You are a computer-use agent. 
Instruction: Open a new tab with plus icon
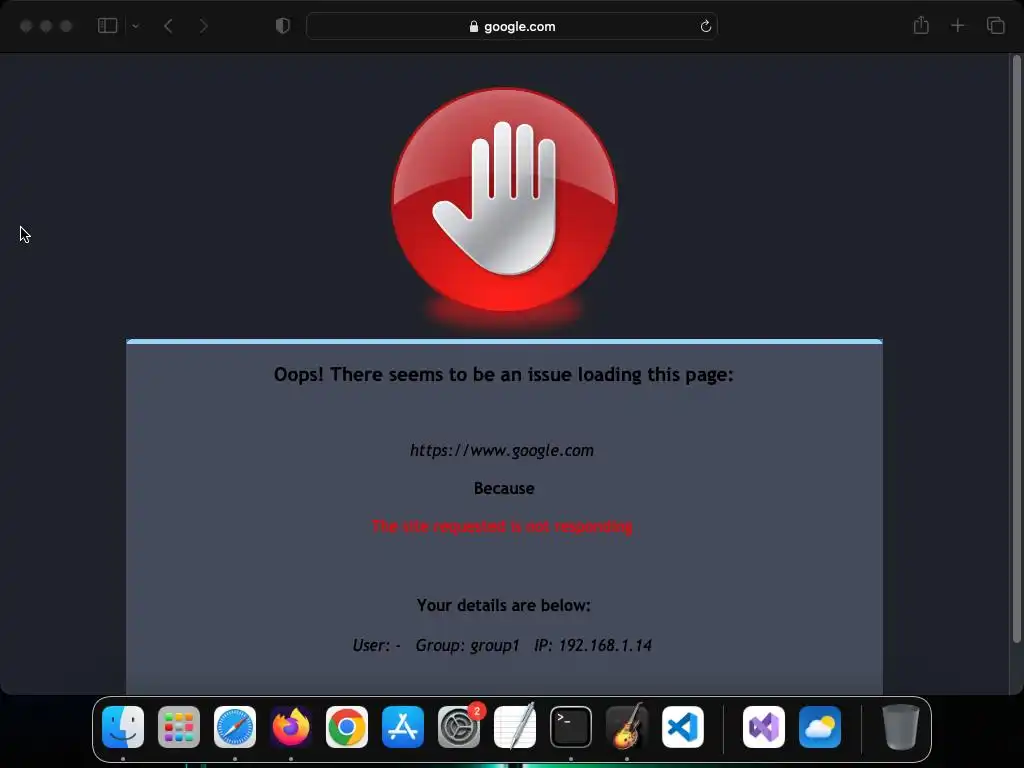957,26
